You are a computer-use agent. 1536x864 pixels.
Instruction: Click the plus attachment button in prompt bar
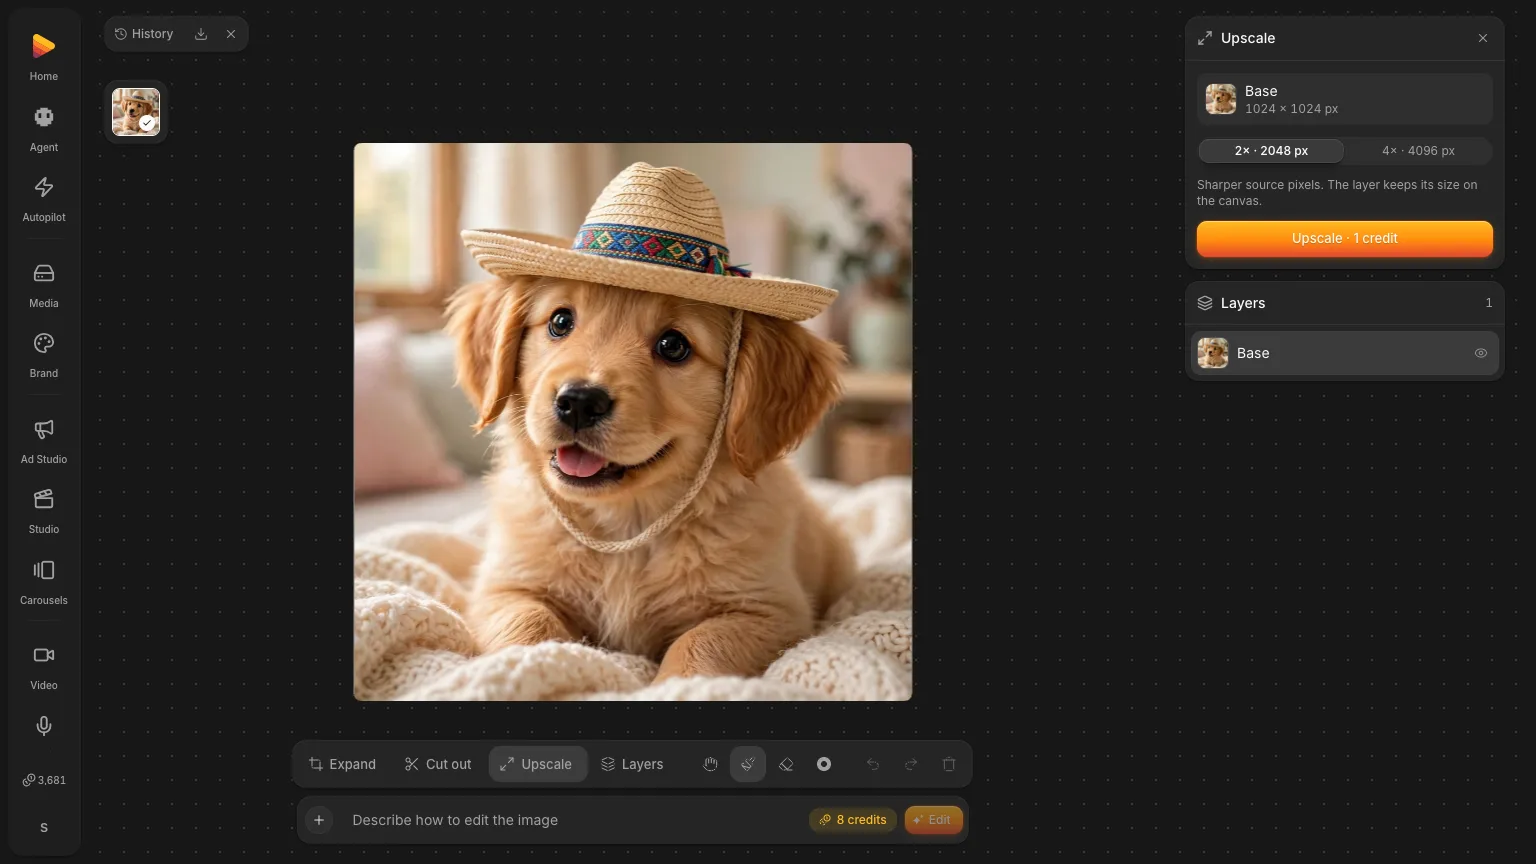[x=319, y=820]
